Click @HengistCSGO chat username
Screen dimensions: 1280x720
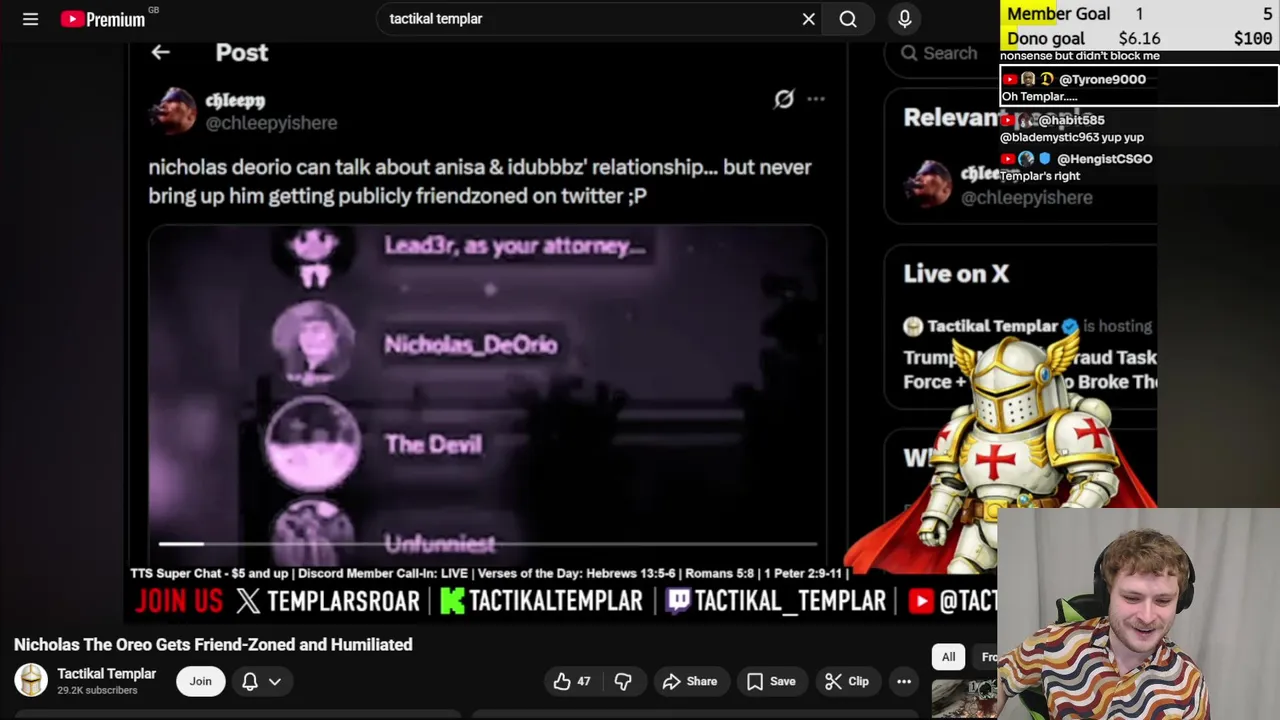pyautogui.click(x=1104, y=159)
